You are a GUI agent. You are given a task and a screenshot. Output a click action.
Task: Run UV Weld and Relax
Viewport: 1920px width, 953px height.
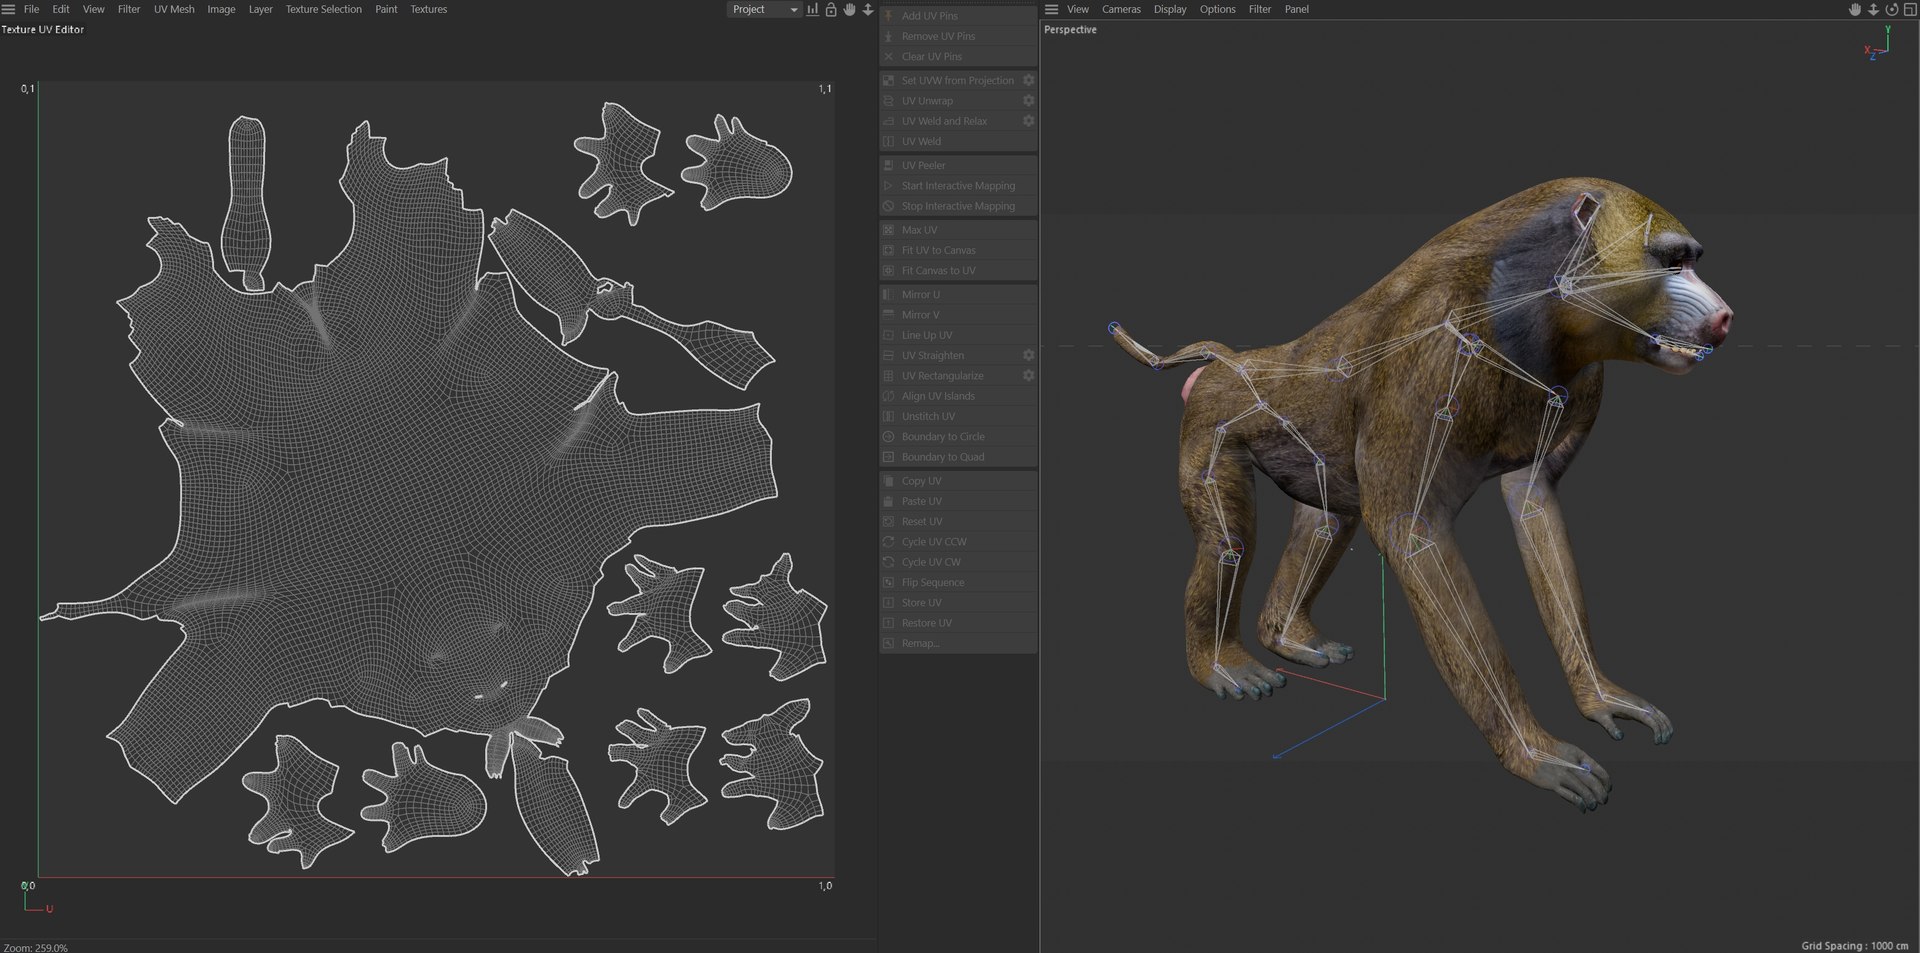[x=949, y=121]
